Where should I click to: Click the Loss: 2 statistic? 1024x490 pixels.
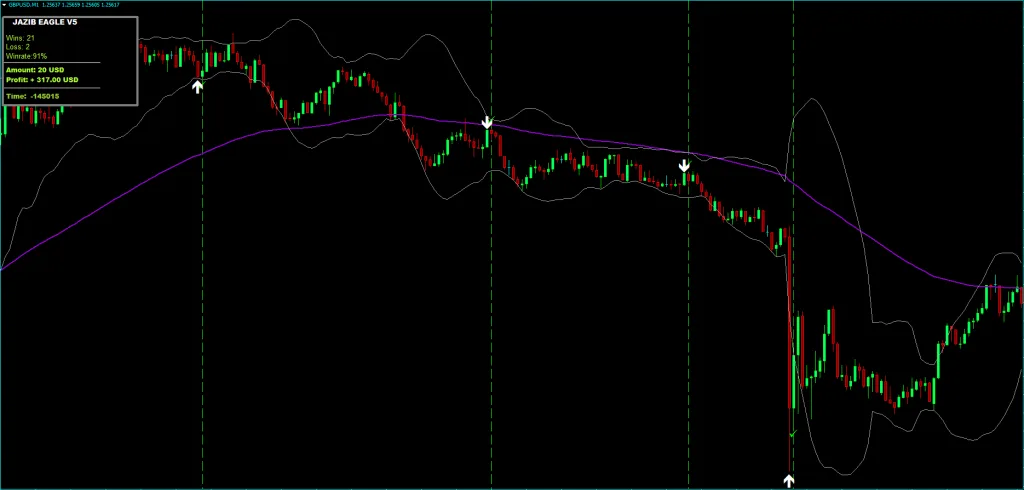[18, 48]
